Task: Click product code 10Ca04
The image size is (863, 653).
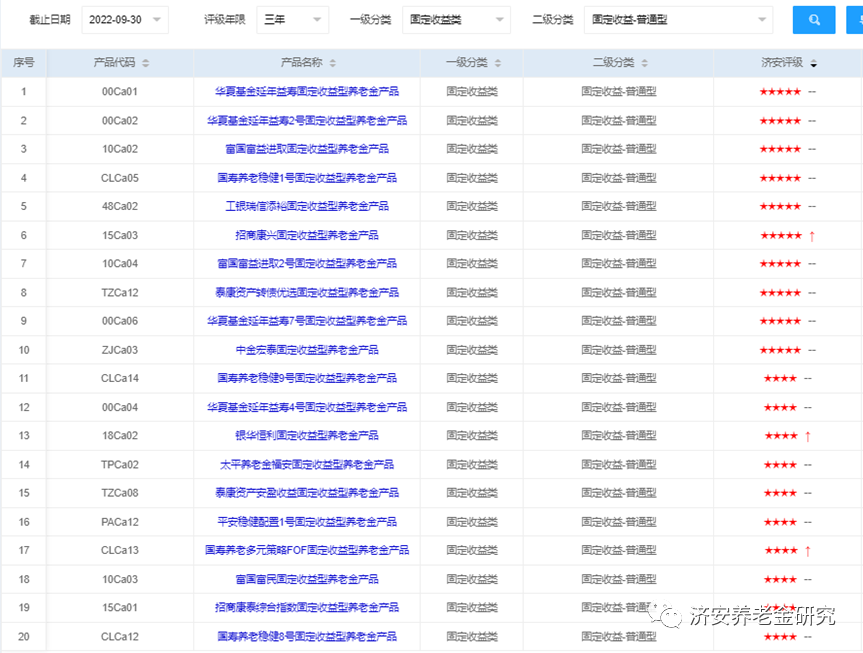Action: [119, 263]
